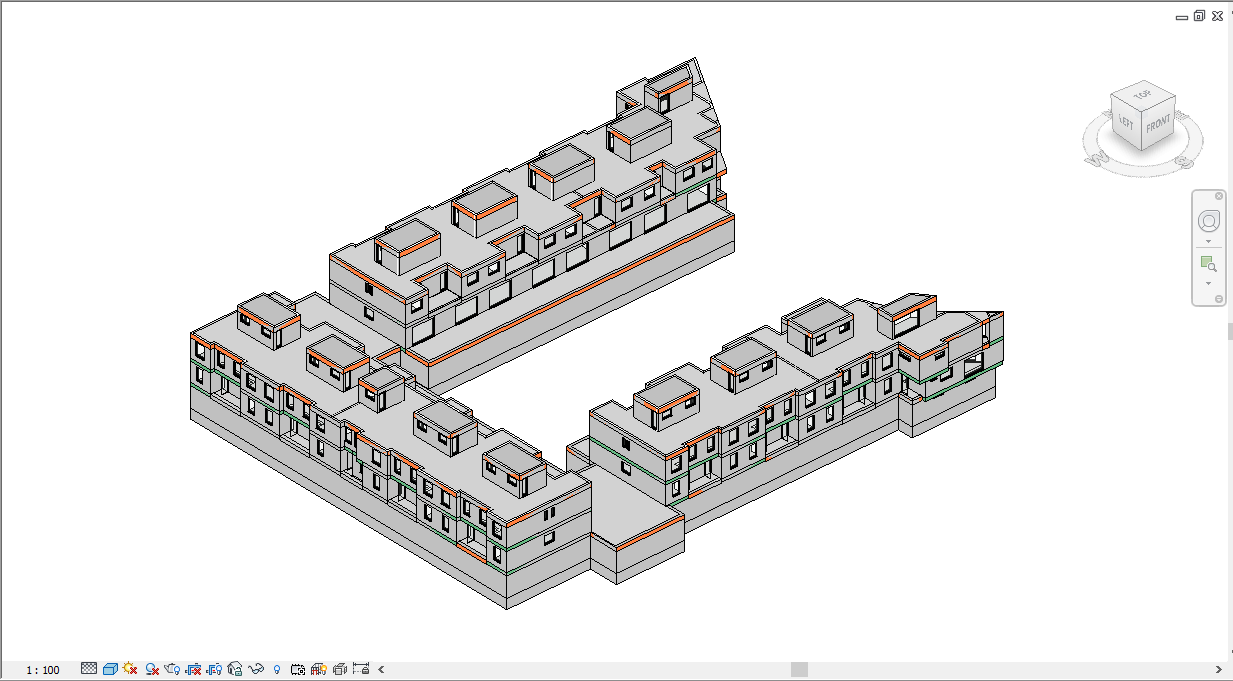
Task: Open the 1 : 100 view scale list
Action: click(43, 669)
